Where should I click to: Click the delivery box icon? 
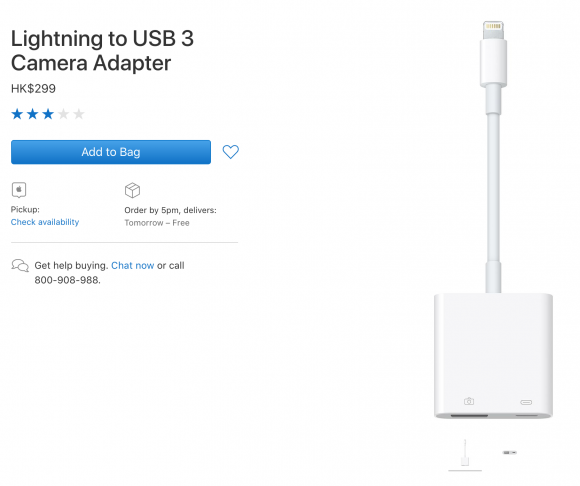pyautogui.click(x=132, y=190)
